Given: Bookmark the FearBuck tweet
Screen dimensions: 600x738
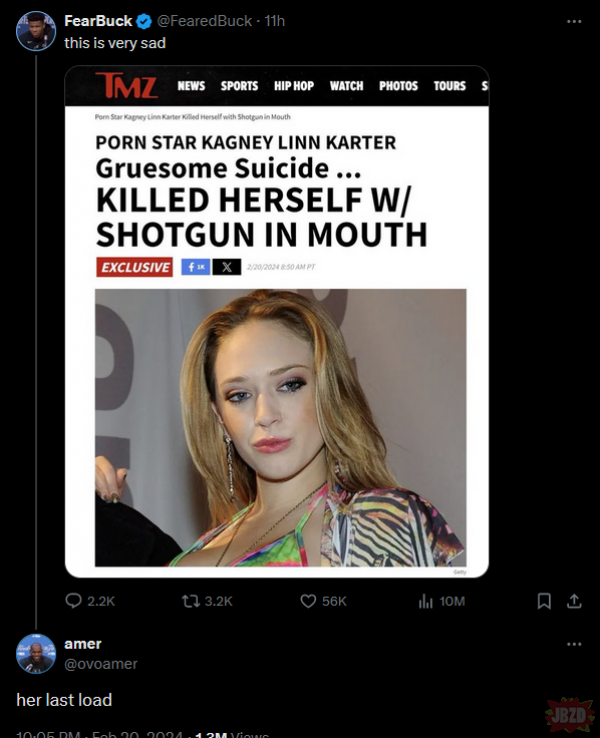Looking at the screenshot, I should [544, 601].
